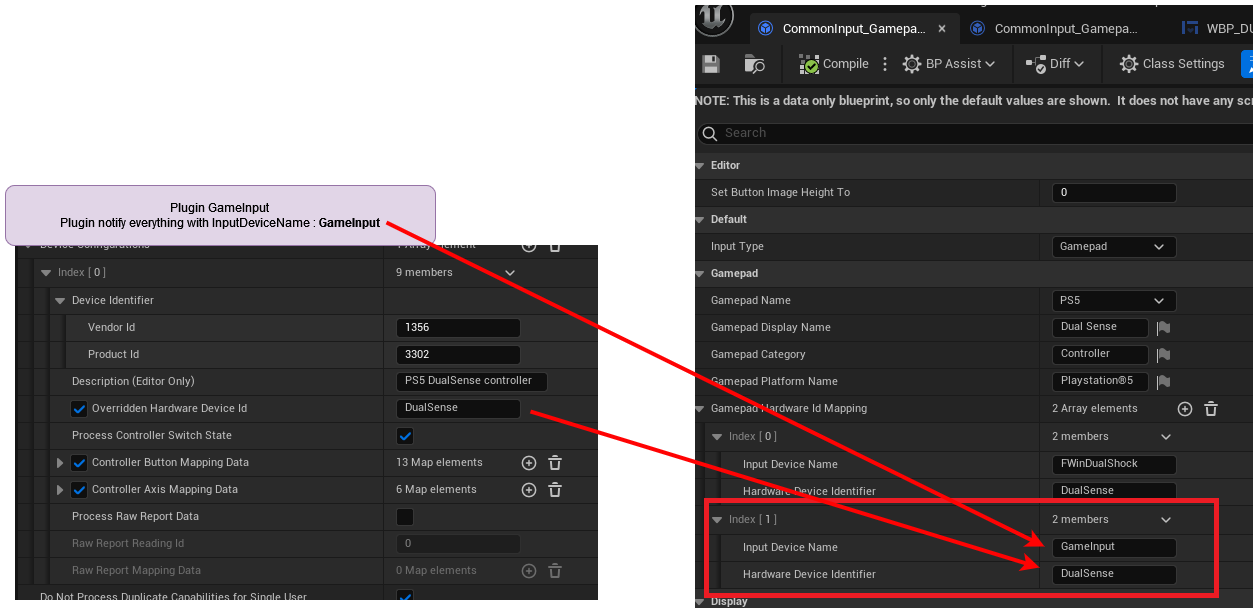Save the blueprint with the floppy disk icon
Viewport: 1259px width, 613px height.
pos(711,64)
